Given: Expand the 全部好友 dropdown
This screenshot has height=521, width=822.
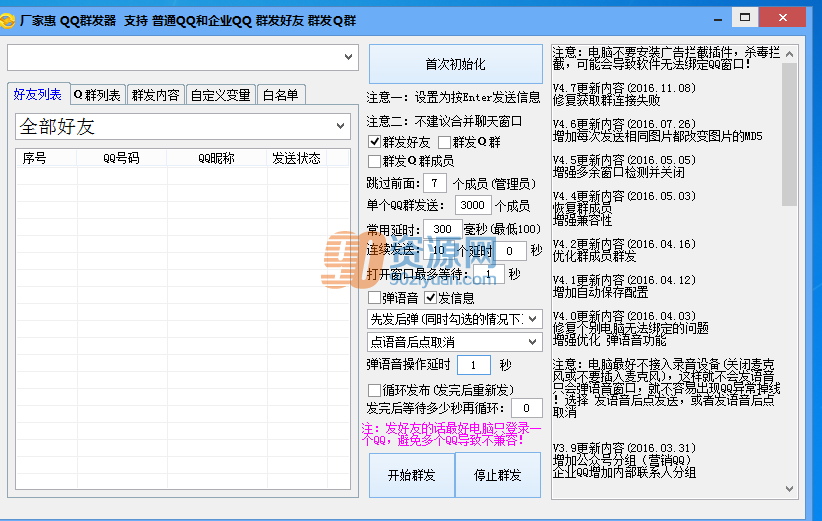Looking at the screenshot, I should click(x=340, y=126).
